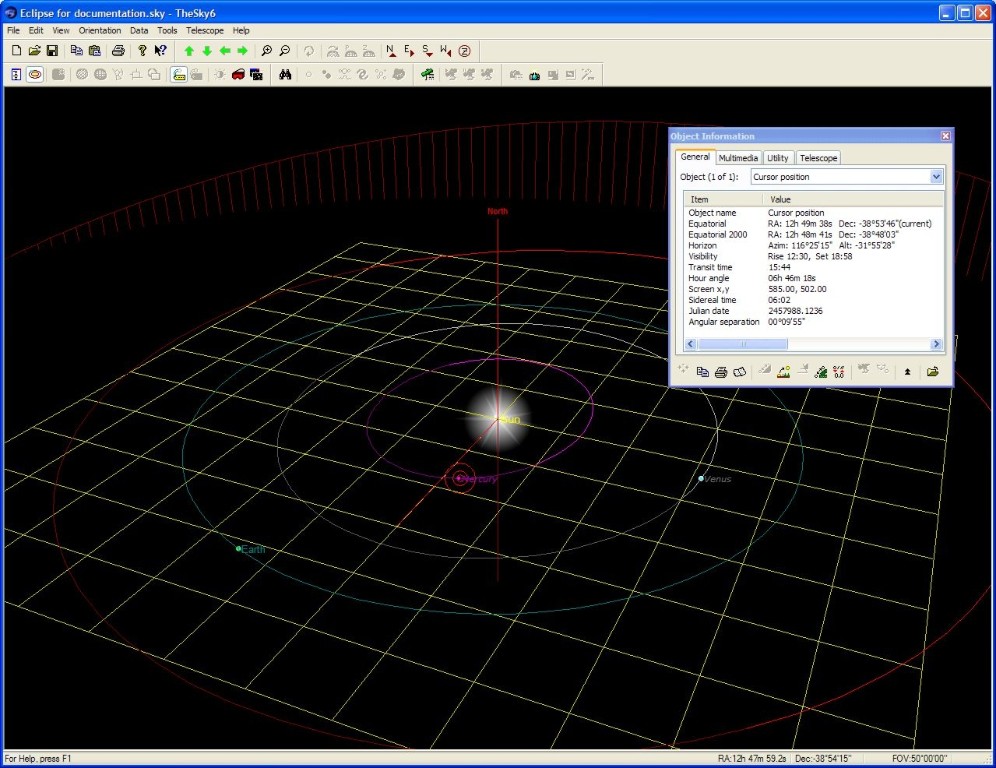This screenshot has height=768, width=996.
Task: Click the sun-over-horizon icon in dialog
Action: click(x=783, y=372)
